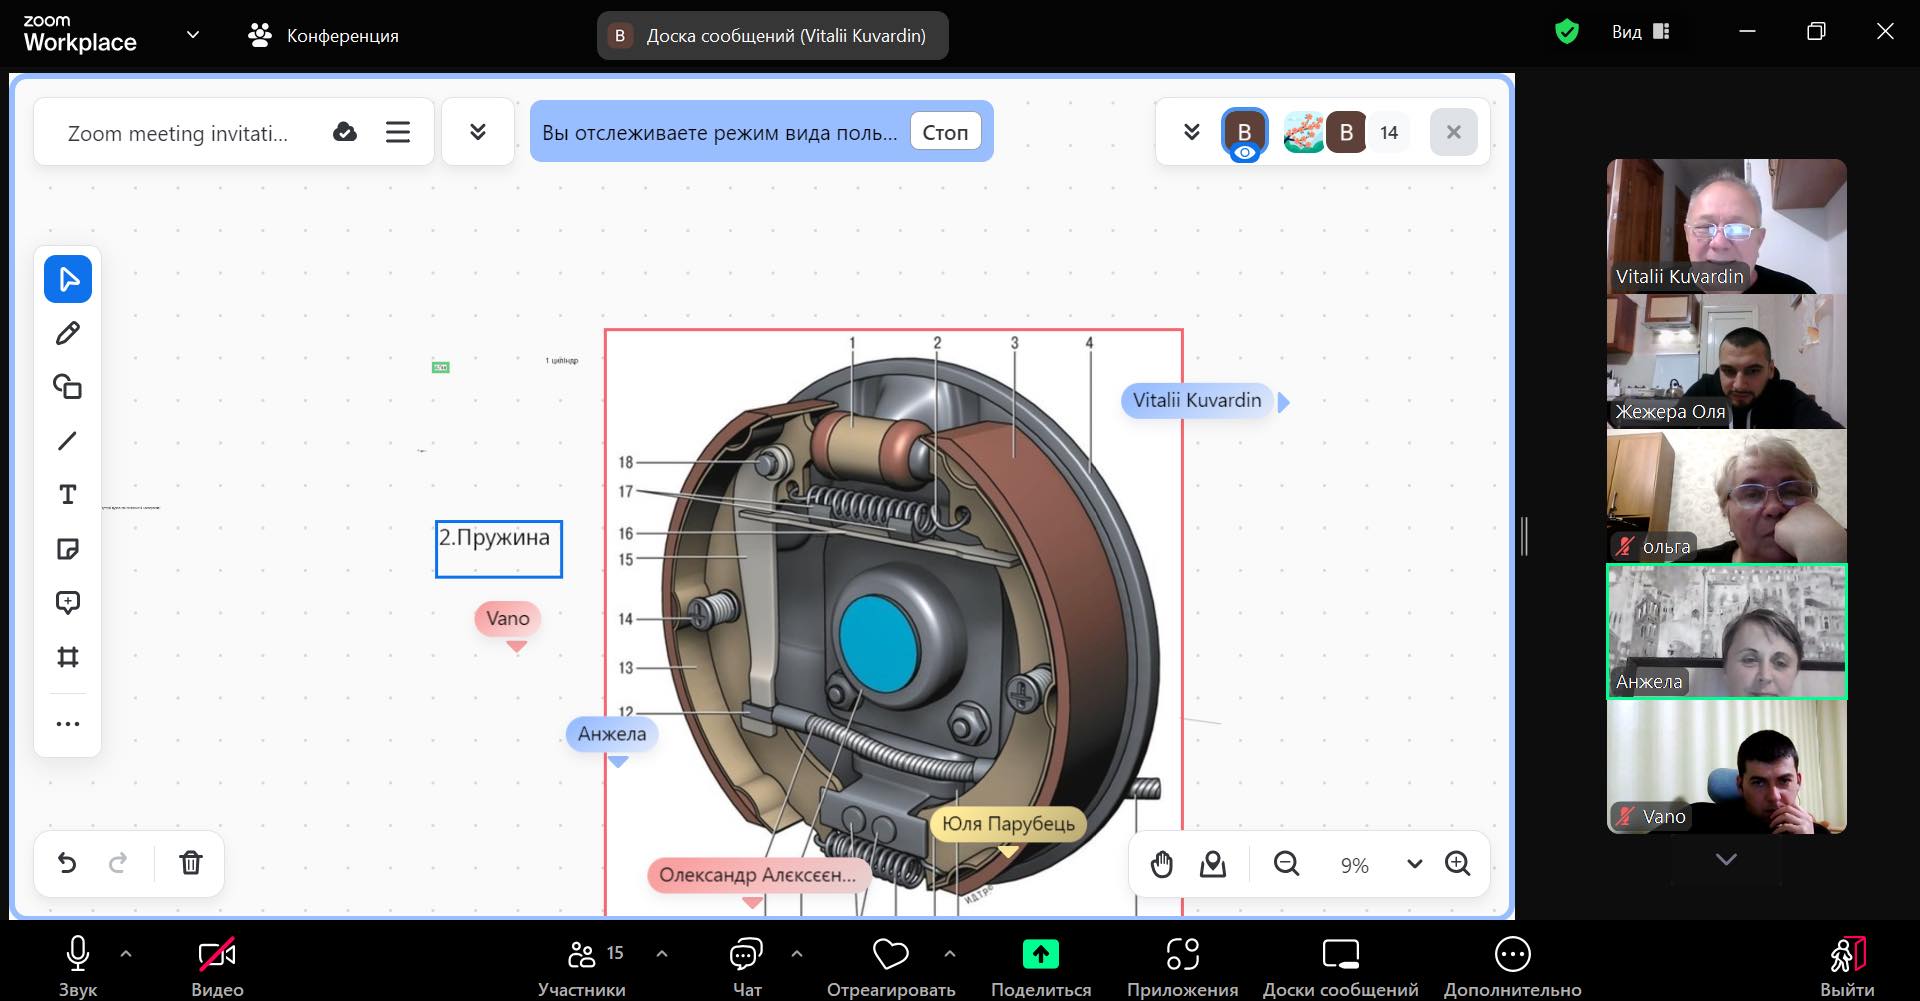Click the Выйти leave button

[1847, 966]
